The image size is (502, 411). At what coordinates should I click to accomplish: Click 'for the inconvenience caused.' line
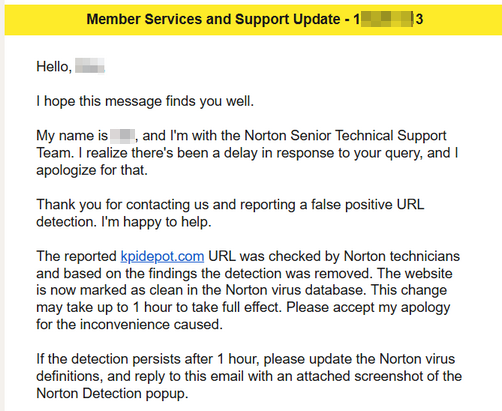pos(129,324)
